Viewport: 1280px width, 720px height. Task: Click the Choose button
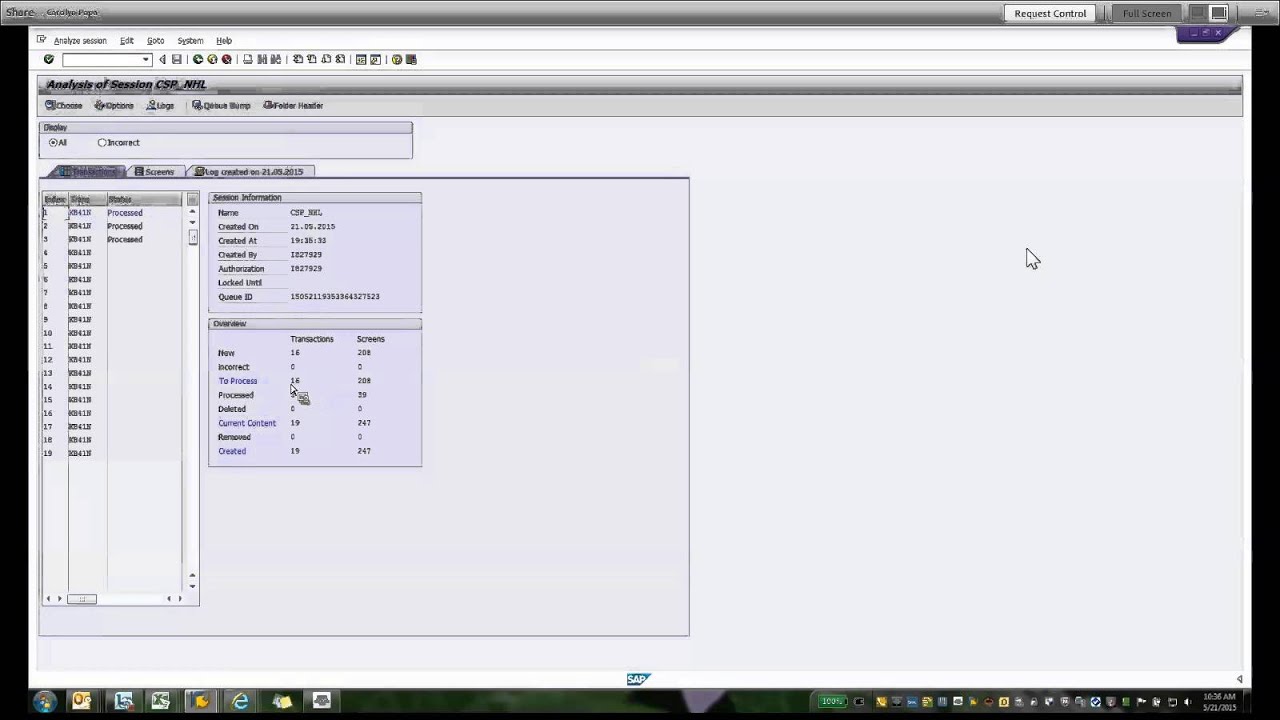[x=64, y=105]
